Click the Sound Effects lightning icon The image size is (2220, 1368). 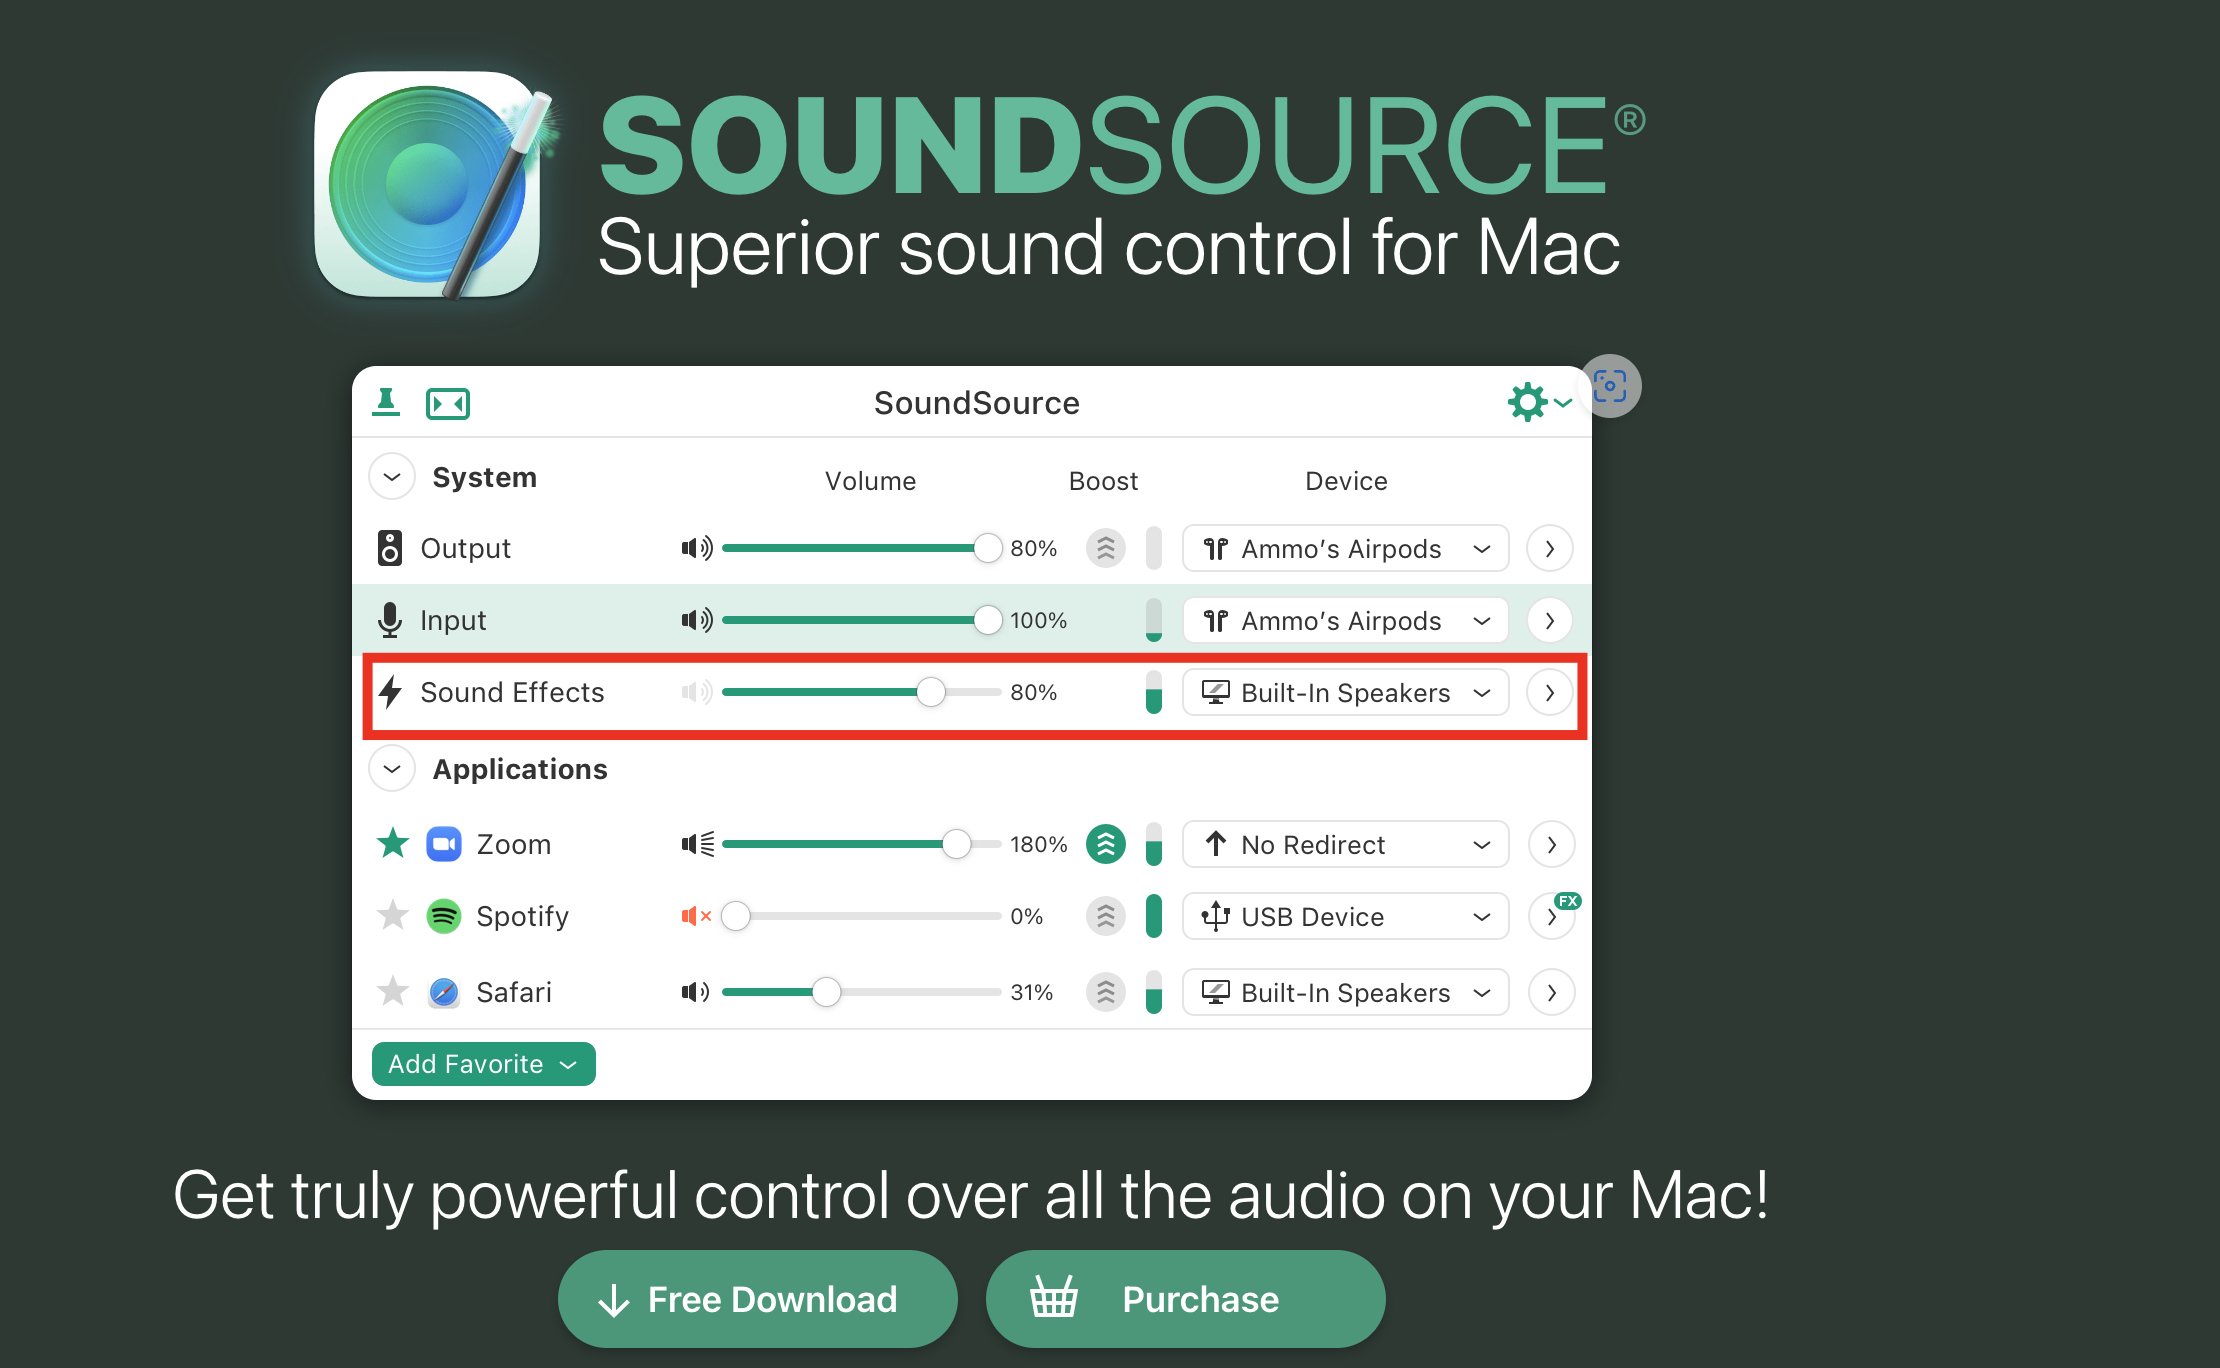click(x=390, y=692)
